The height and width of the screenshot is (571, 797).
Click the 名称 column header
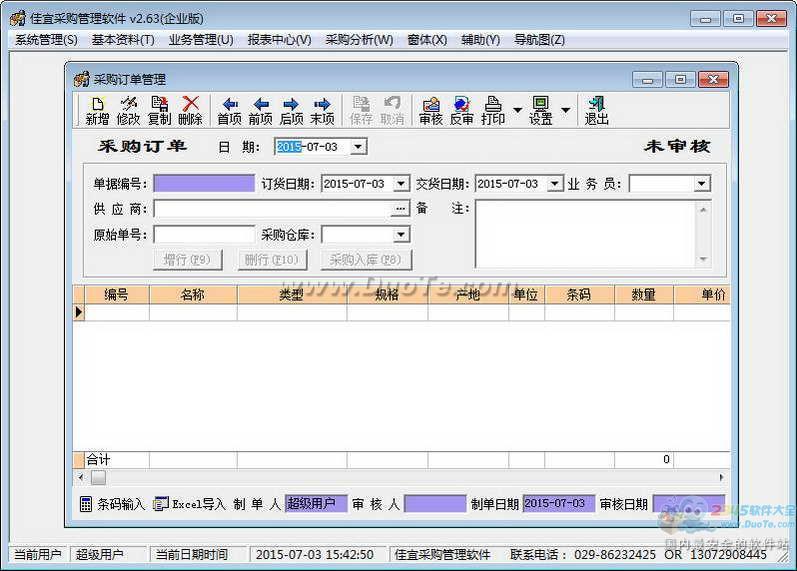point(193,295)
